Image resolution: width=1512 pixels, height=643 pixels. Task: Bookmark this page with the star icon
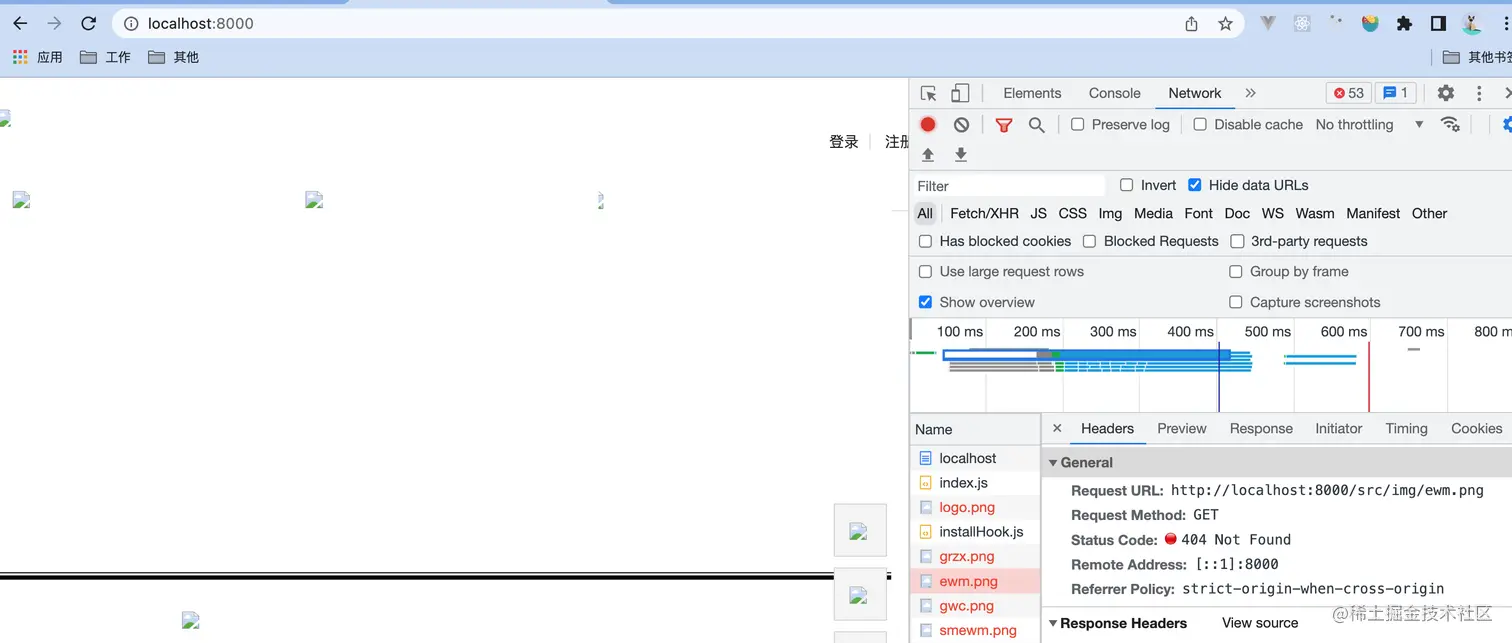1226,23
